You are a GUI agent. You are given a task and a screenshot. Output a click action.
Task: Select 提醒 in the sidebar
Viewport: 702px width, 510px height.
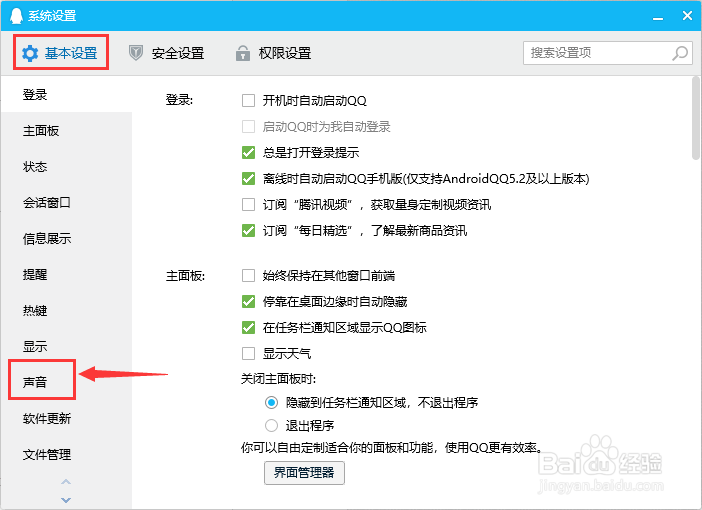[66, 274]
